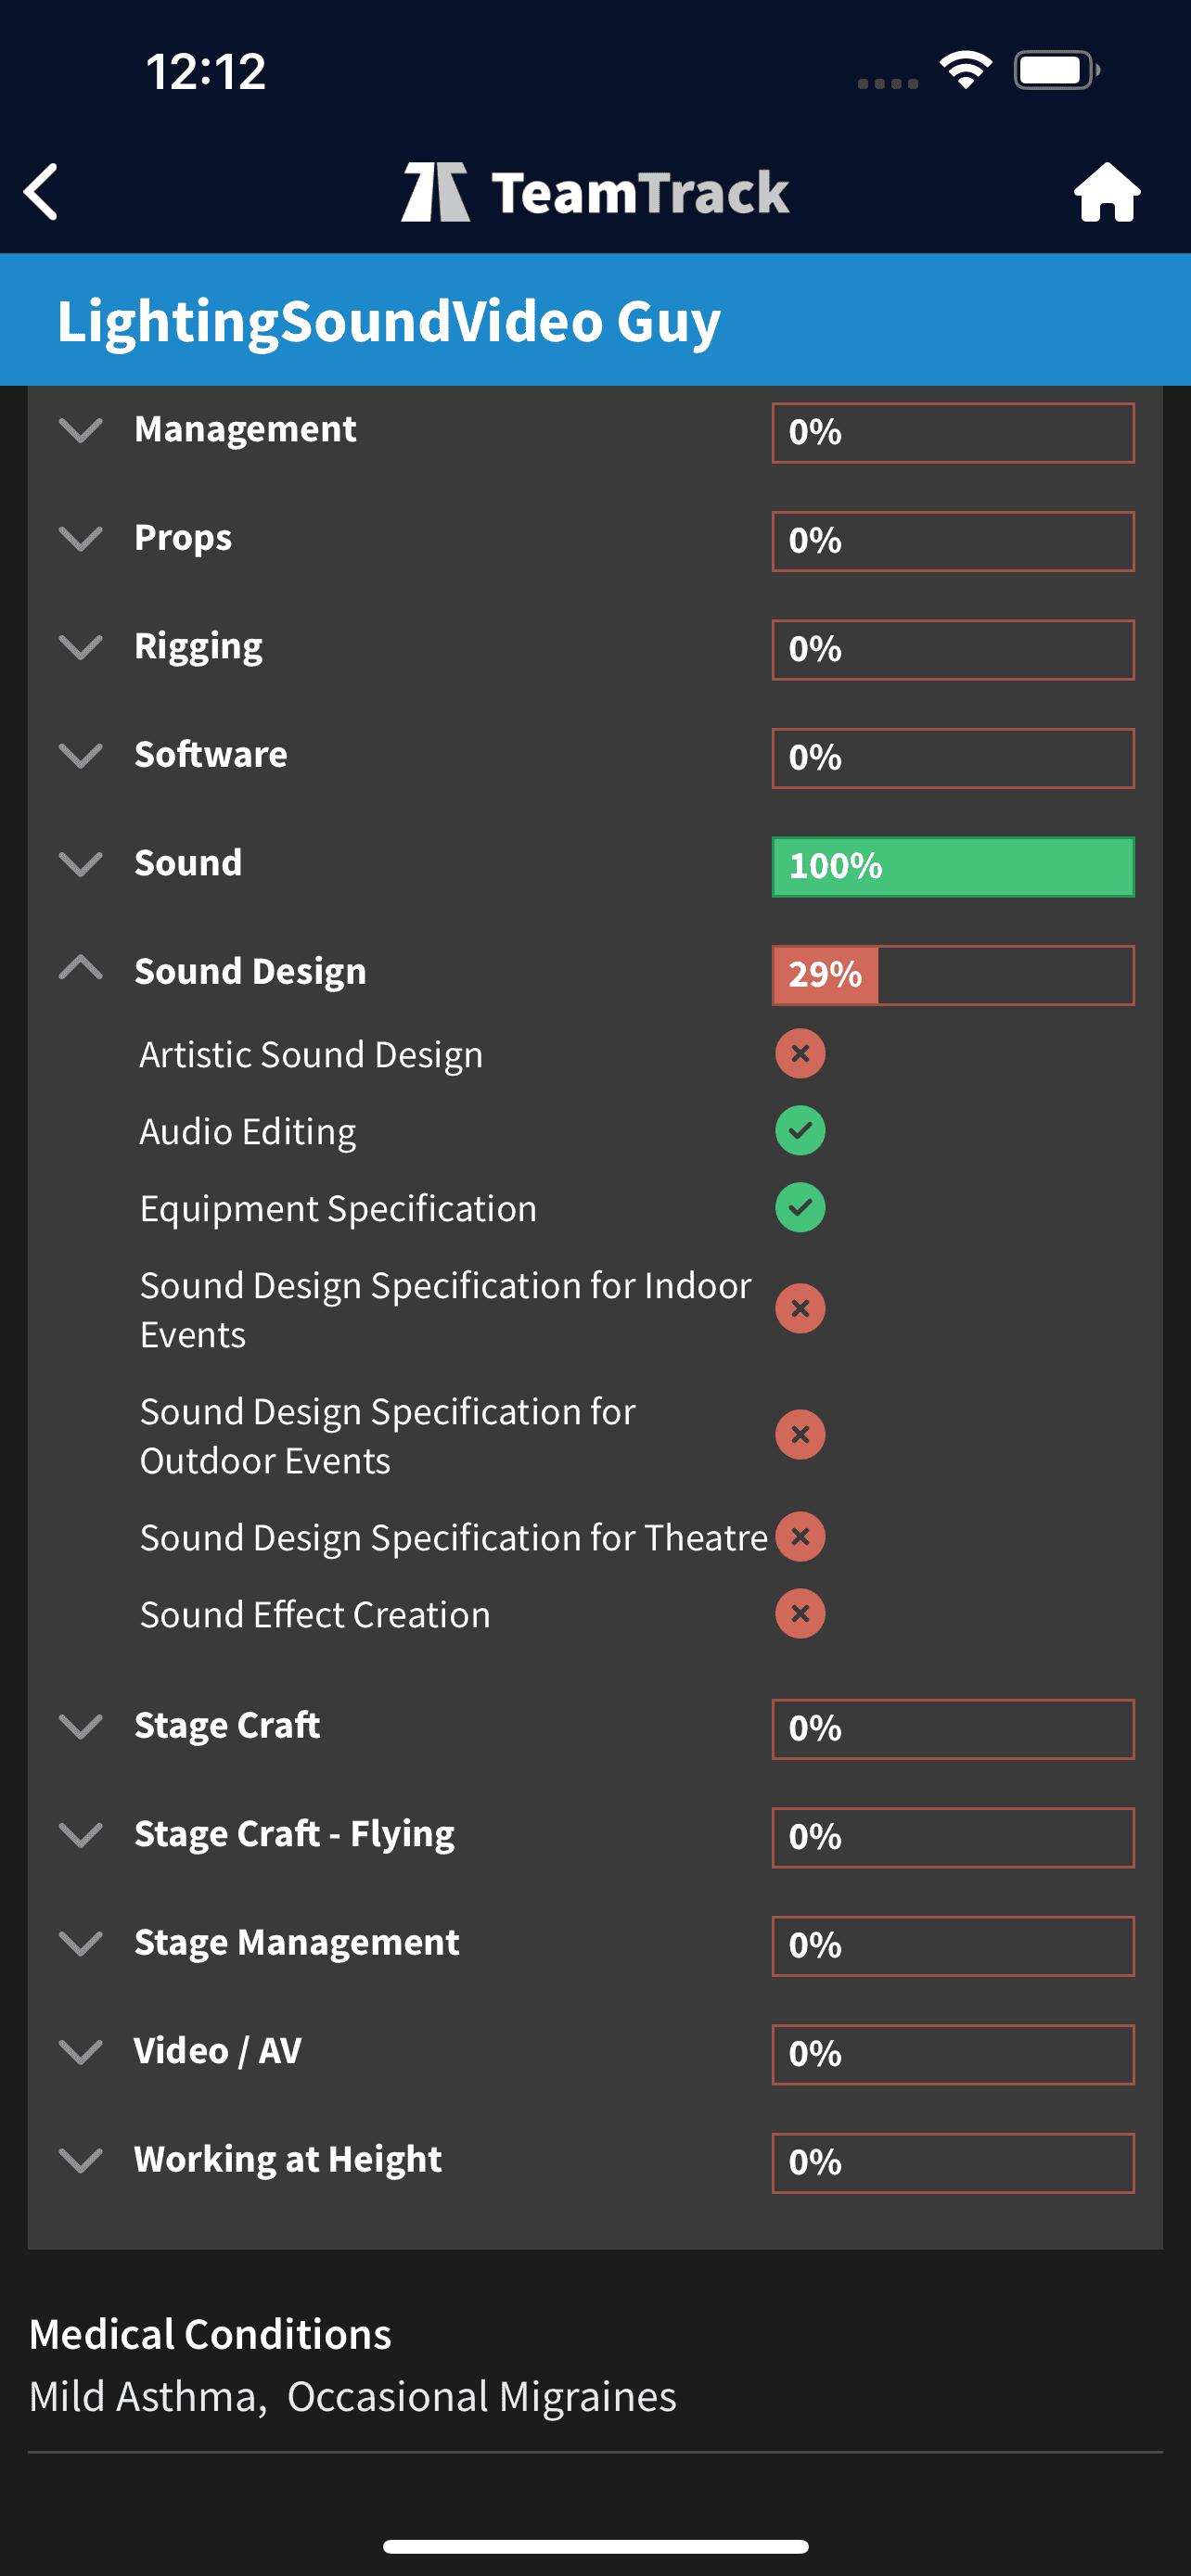Go to the home screen icon
The height and width of the screenshot is (2576, 1191).
point(1106,192)
